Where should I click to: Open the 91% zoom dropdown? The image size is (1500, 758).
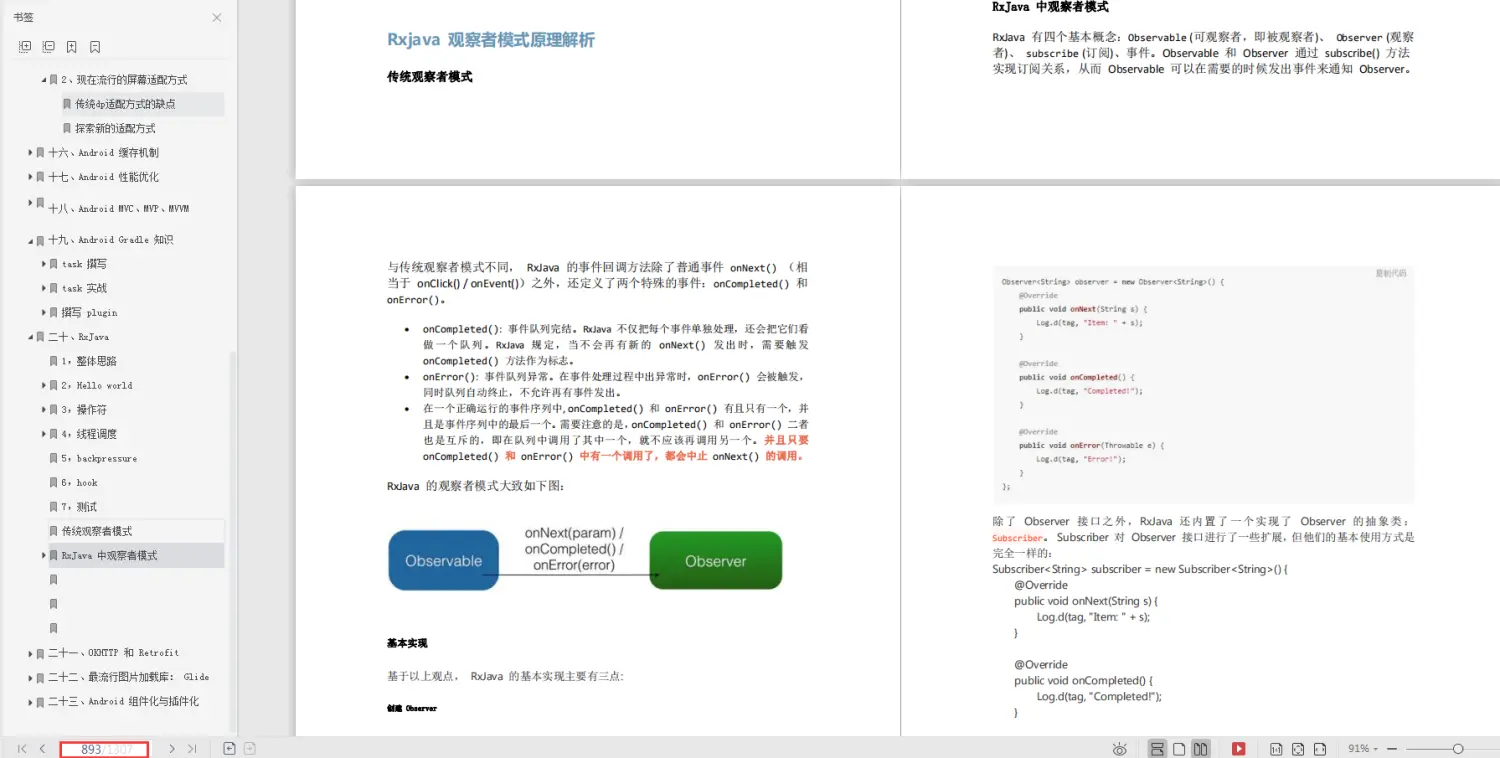1363,748
